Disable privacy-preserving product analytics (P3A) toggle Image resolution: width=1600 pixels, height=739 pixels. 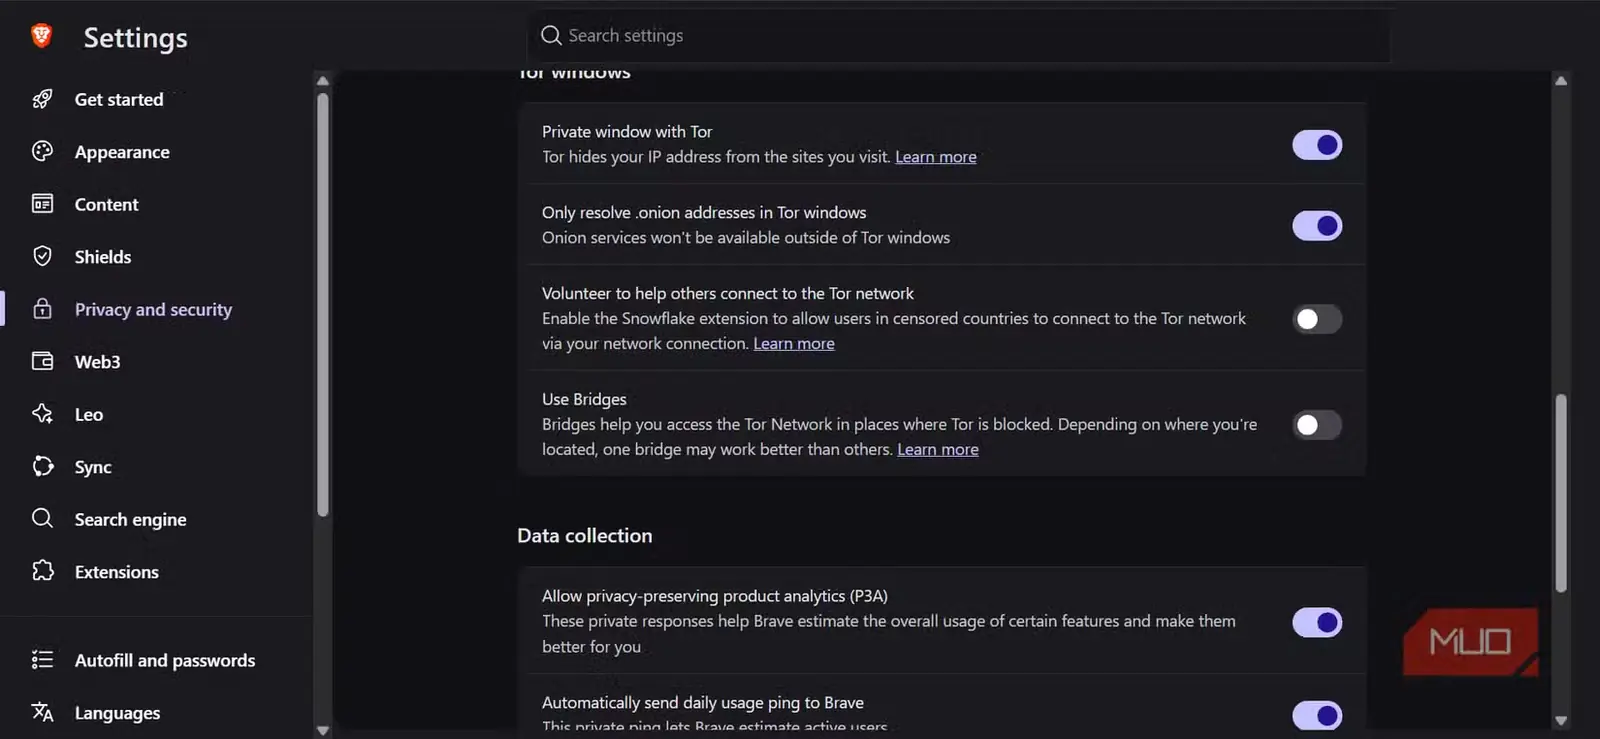1317,622
